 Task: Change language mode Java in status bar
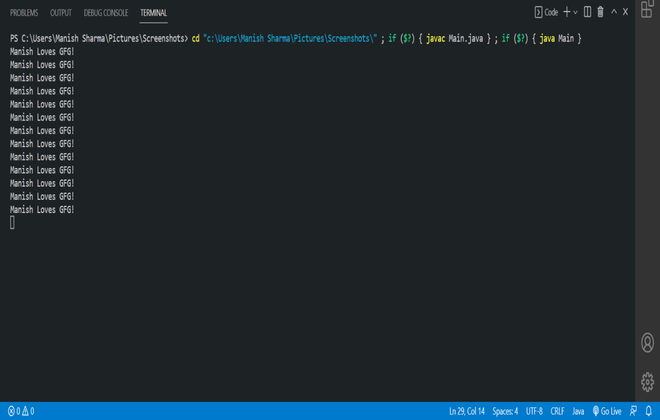click(578, 411)
